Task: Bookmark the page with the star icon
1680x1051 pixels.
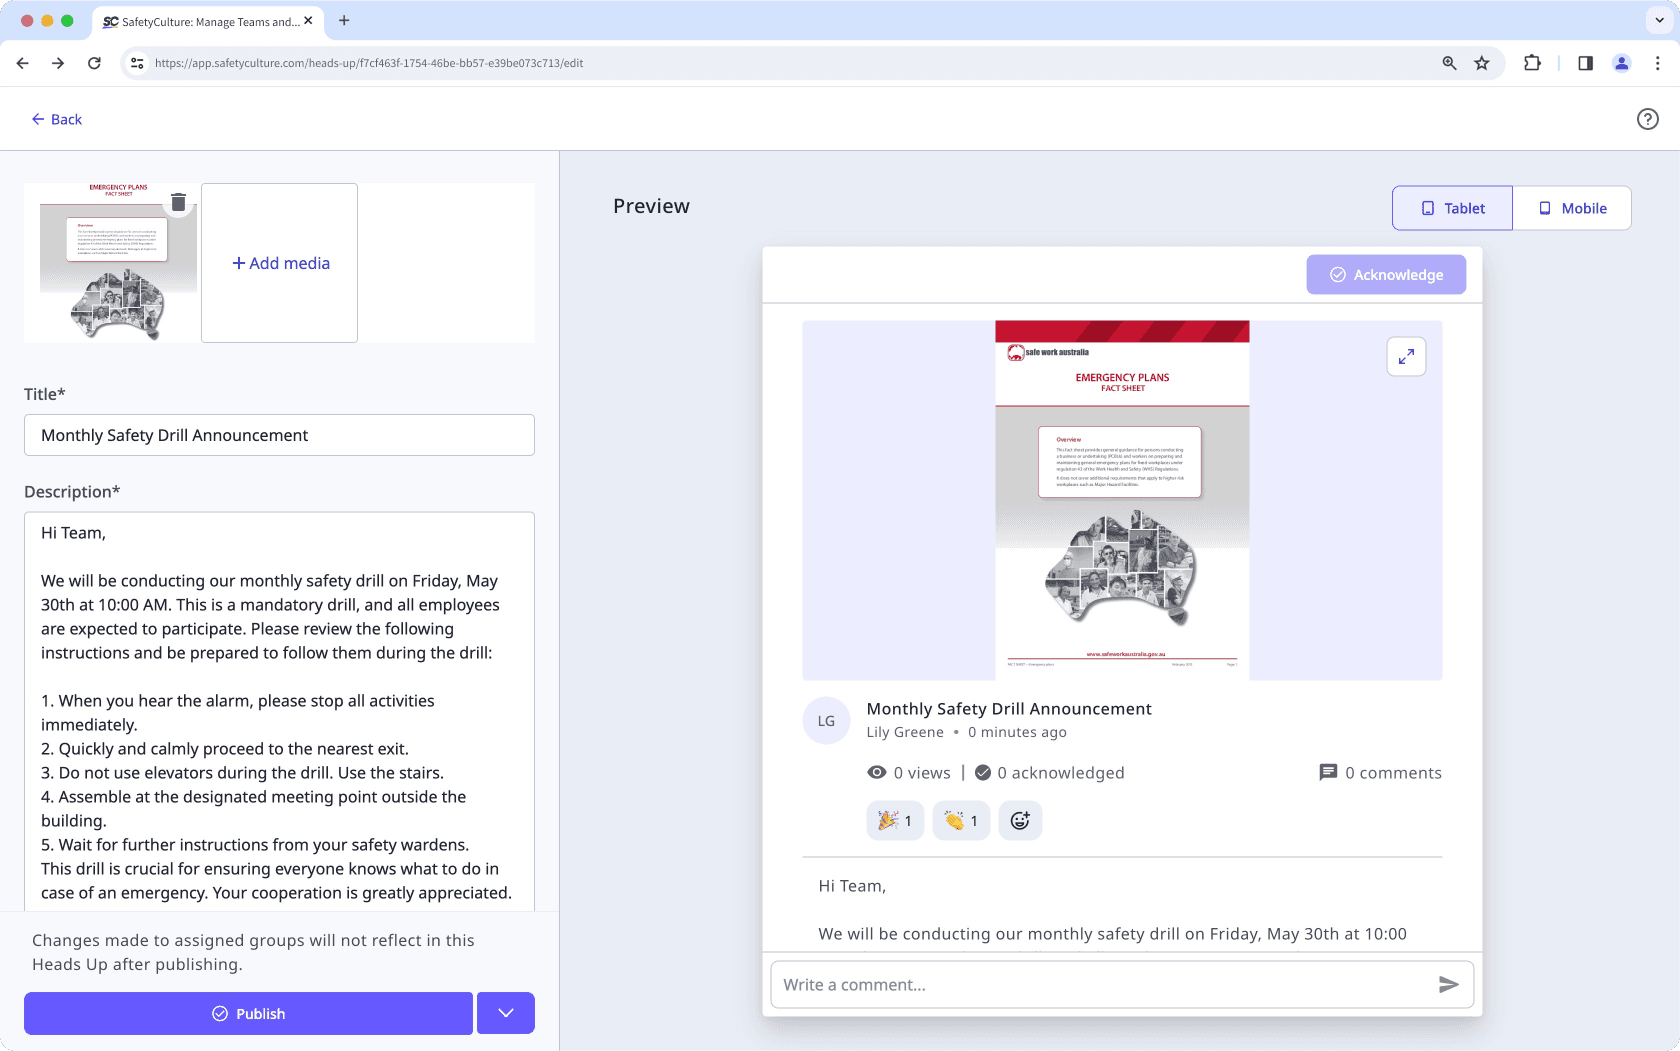Action: 1481,62
